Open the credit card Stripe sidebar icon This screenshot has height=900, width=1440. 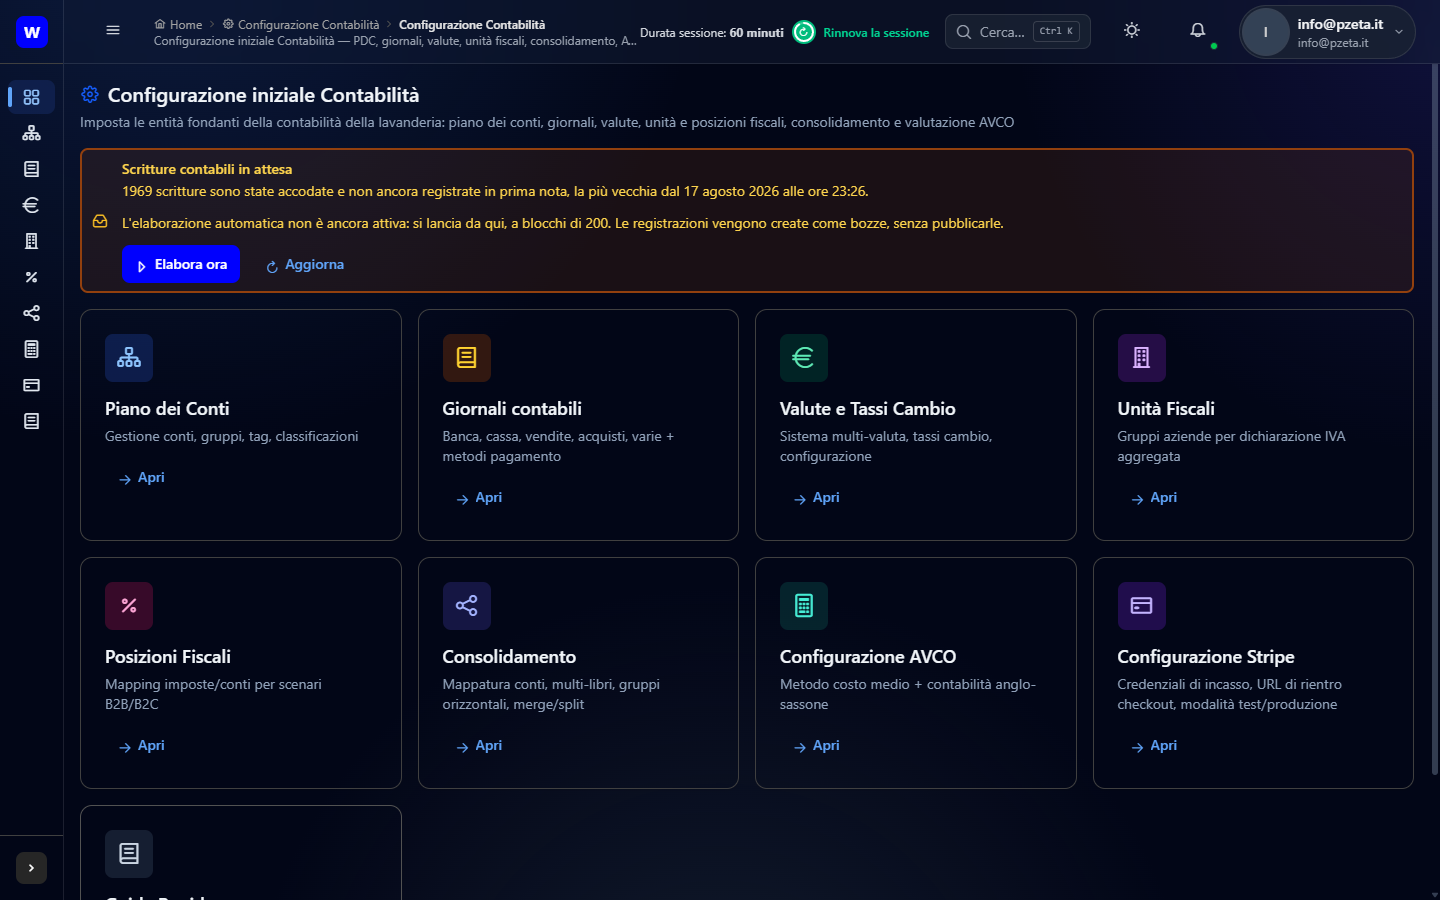click(x=32, y=385)
